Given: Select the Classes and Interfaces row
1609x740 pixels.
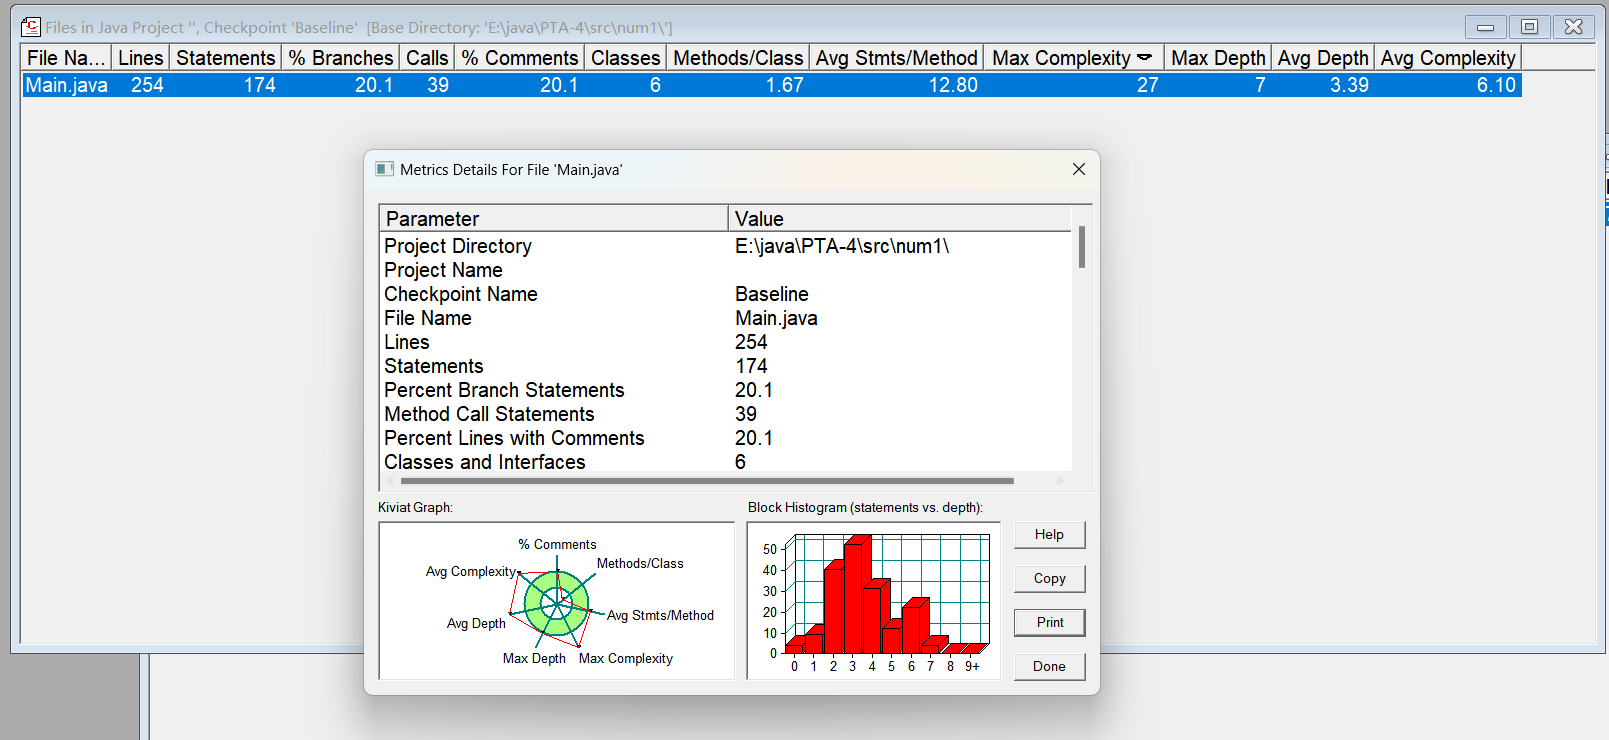Looking at the screenshot, I should (726, 461).
